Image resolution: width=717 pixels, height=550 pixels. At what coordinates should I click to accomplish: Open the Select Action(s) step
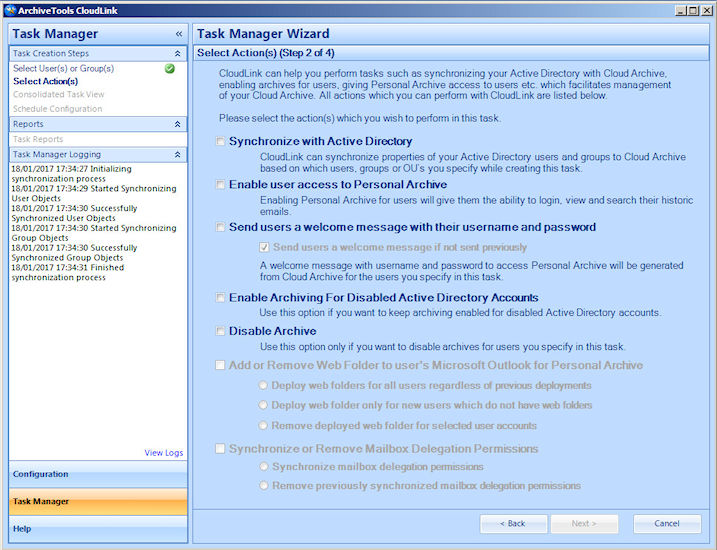coord(45,81)
